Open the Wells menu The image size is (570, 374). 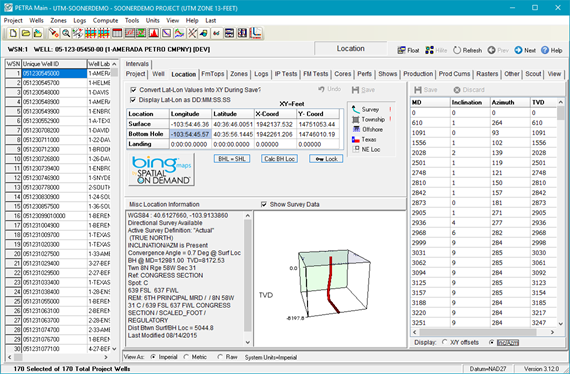coord(36,20)
